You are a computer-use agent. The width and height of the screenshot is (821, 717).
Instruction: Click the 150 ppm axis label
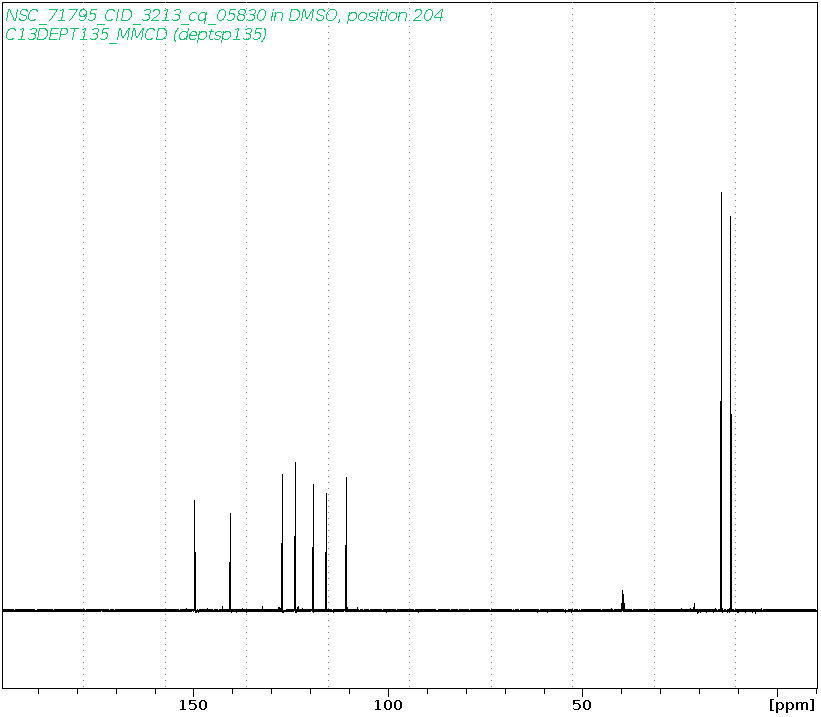(193, 704)
